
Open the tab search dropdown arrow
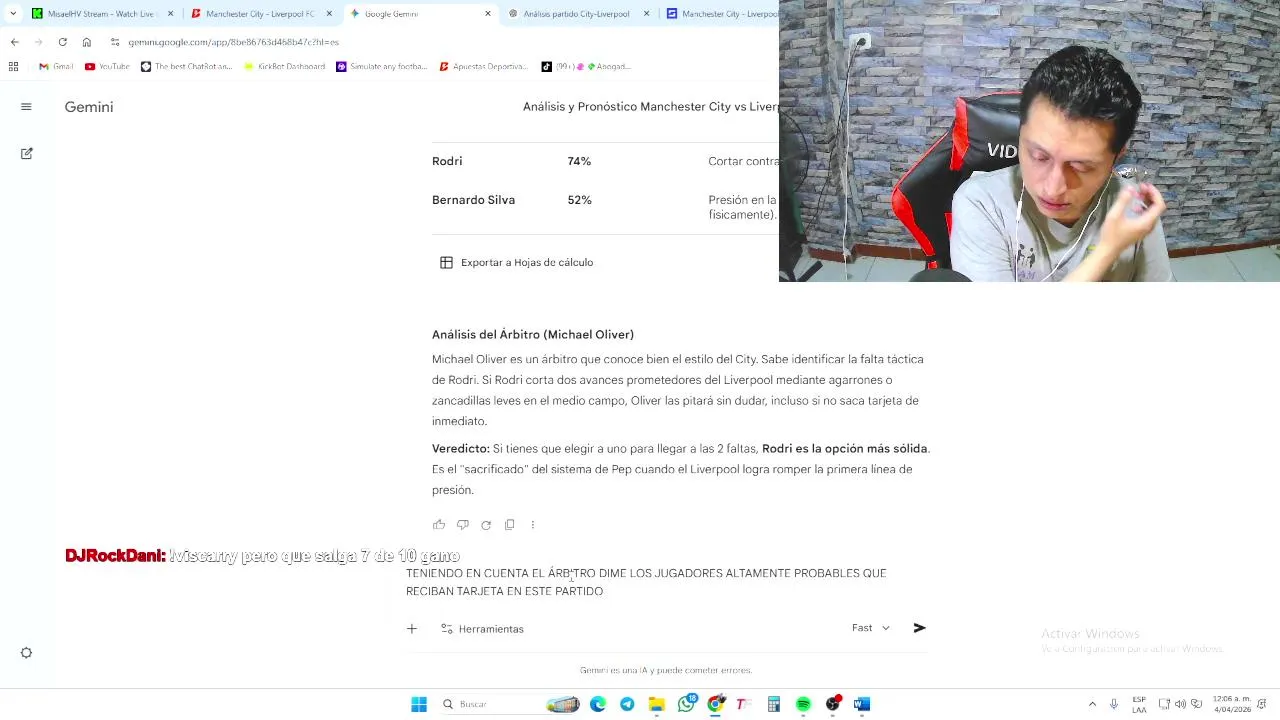point(13,14)
